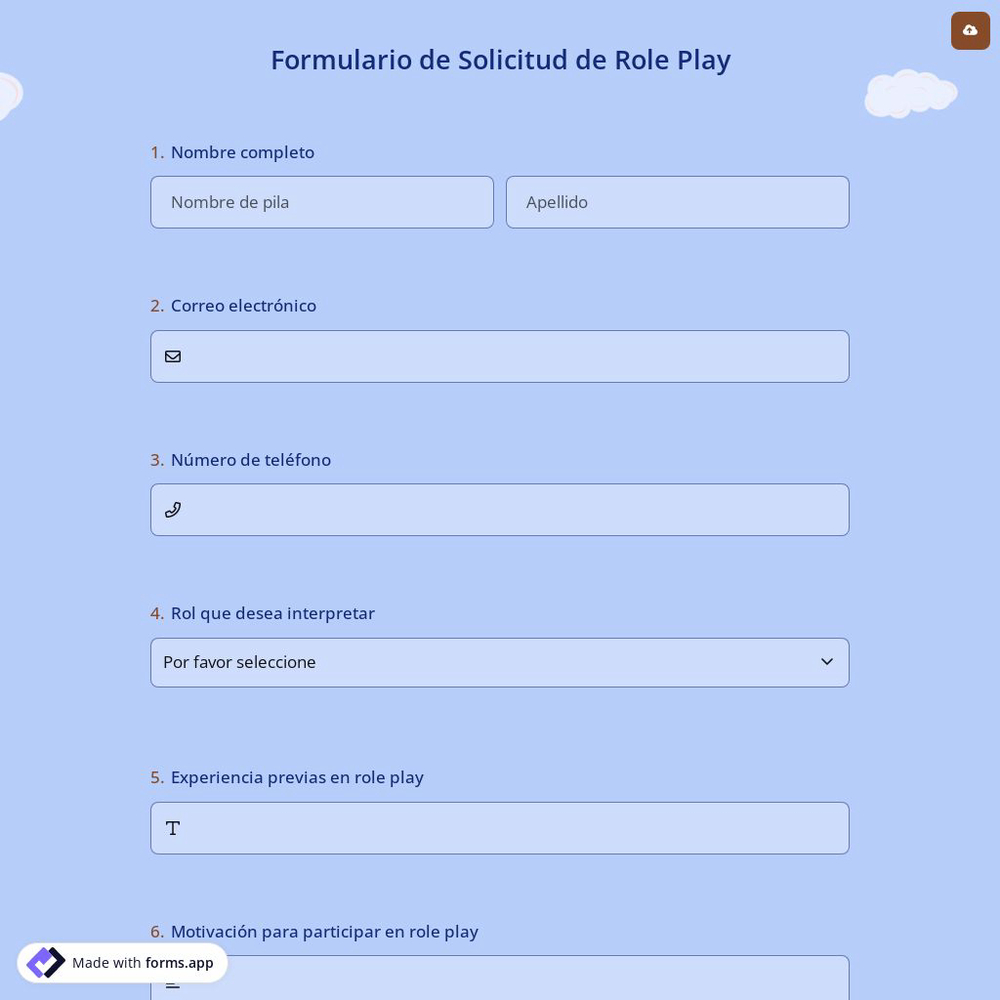Click the 'Made with forms.app' badge
Viewport: 1000px width, 1000px height.
pos(122,962)
